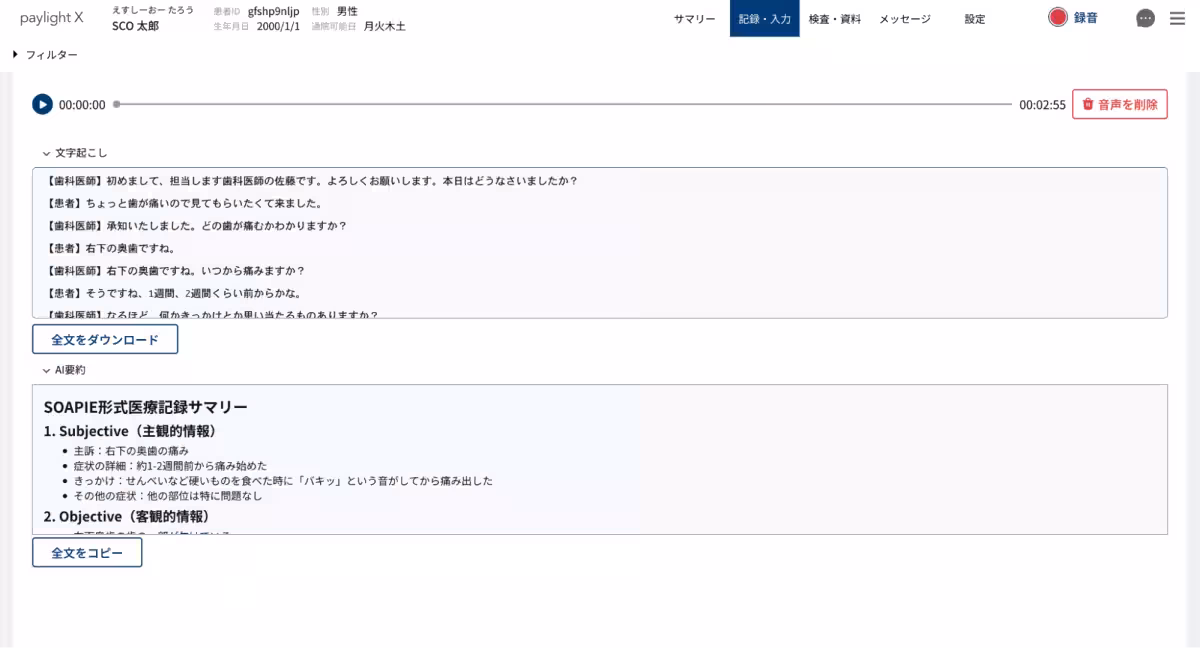
Task: Open the hamburger menu icon
Action: (x=1177, y=17)
